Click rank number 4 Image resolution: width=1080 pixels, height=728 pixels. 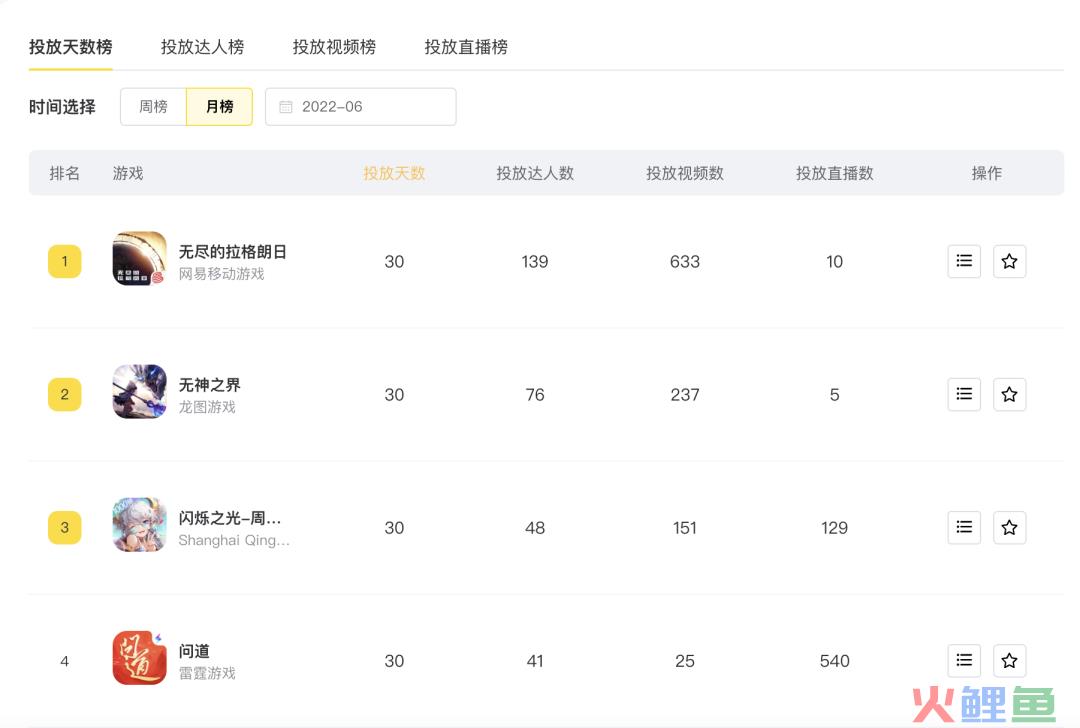pyautogui.click(x=65, y=661)
